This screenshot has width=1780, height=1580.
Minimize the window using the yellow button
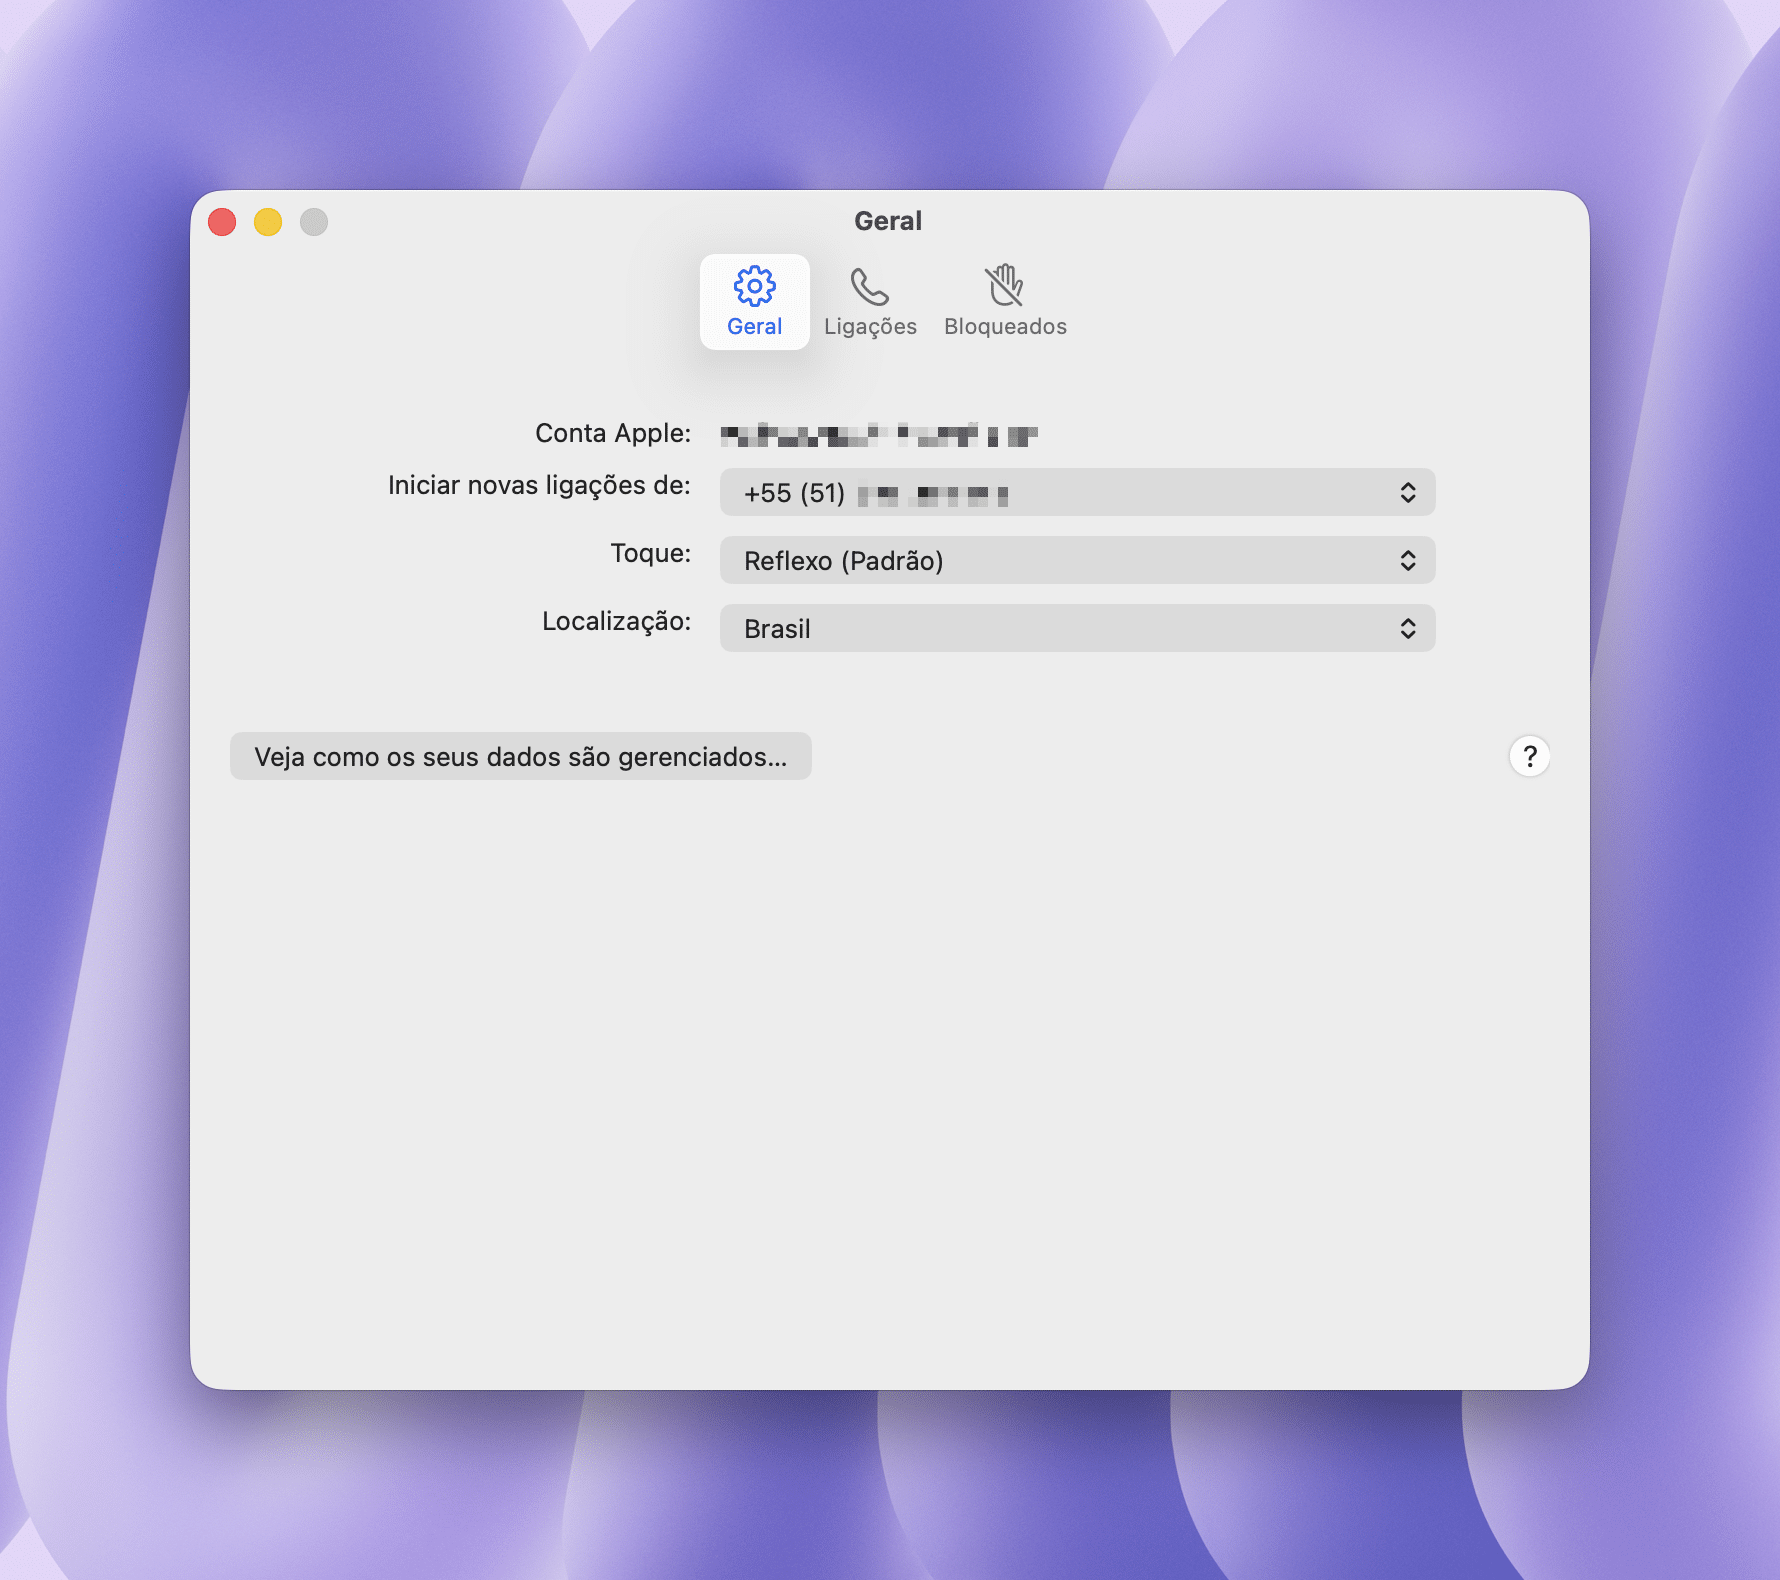[x=268, y=222]
